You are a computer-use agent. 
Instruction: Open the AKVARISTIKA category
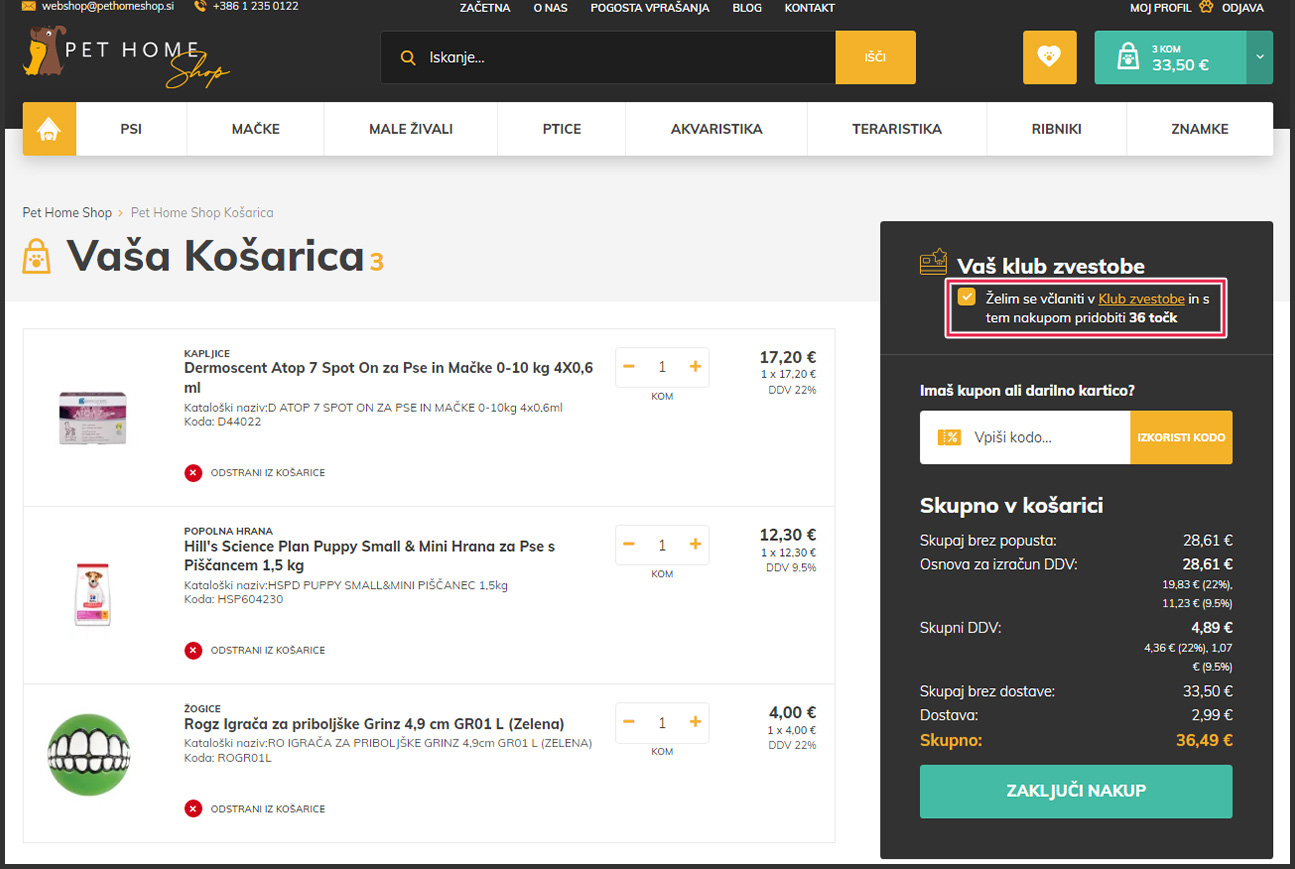coord(716,129)
